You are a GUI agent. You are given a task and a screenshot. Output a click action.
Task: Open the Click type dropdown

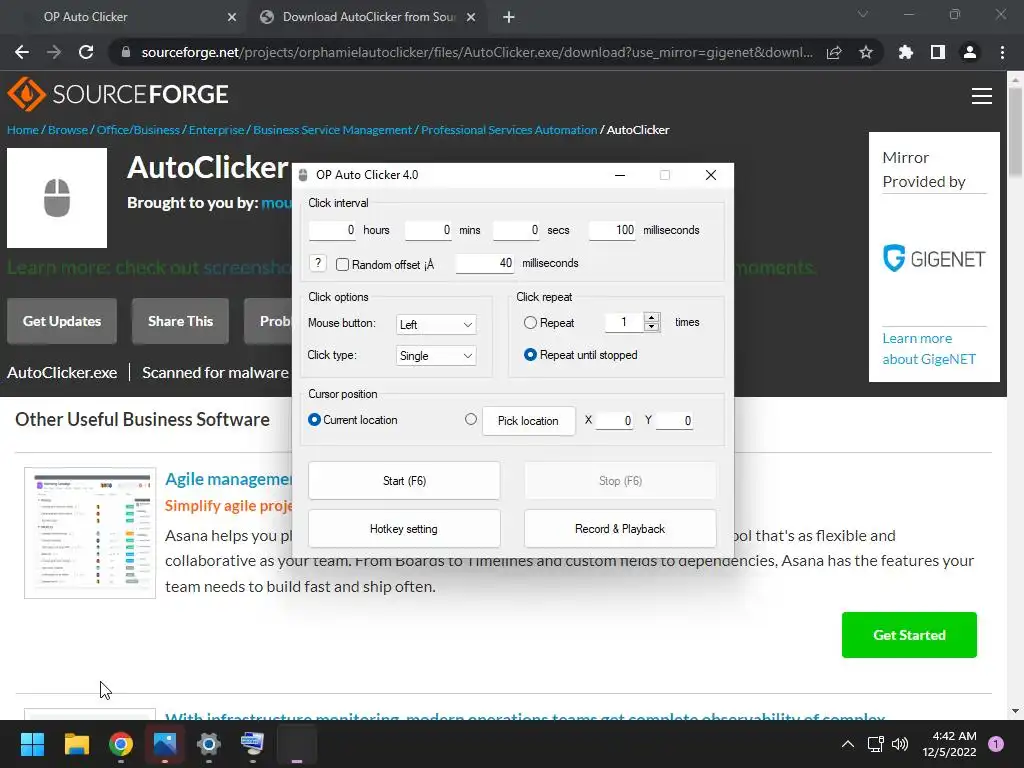point(436,356)
